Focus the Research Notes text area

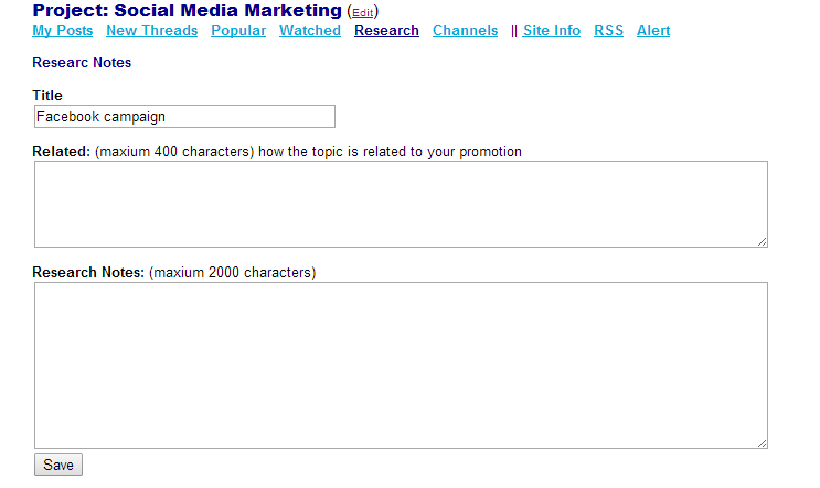point(401,366)
